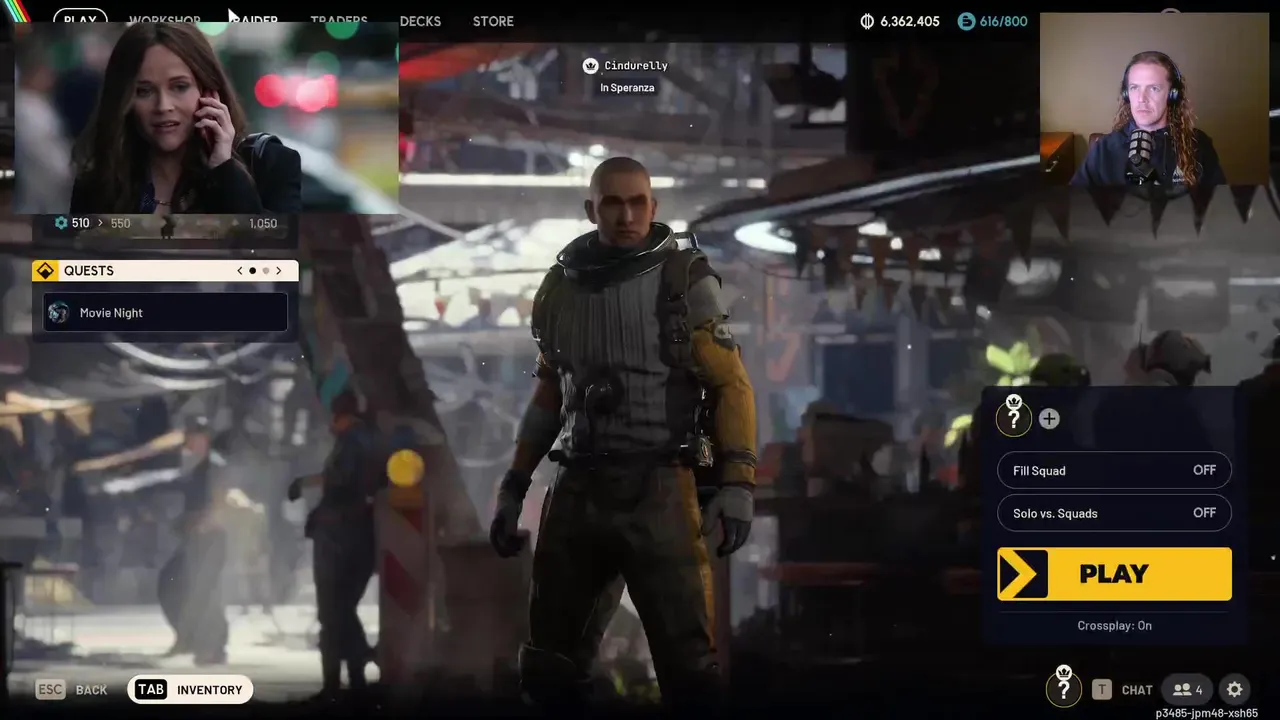Click the Movie Night quest icon
Screen dimensions: 1280x720
point(58,313)
